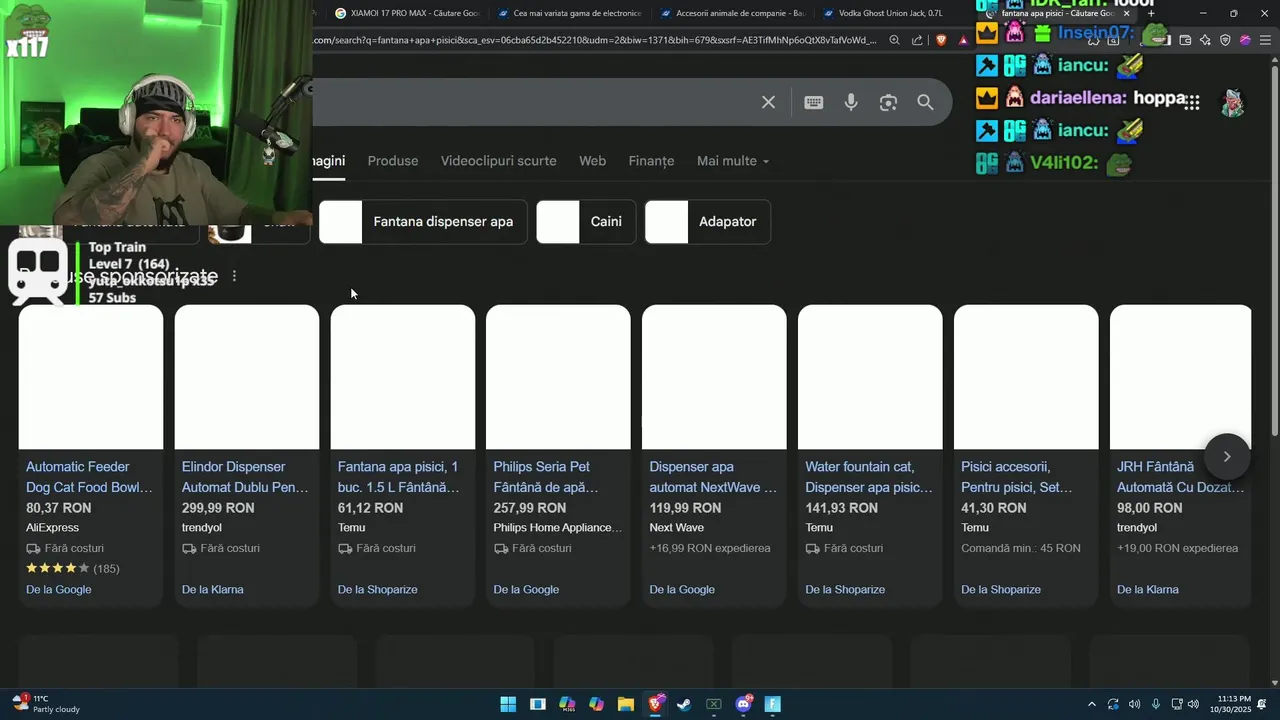Open Brave Shields lion icon
Screen dimensions: 1280x720
(941, 40)
